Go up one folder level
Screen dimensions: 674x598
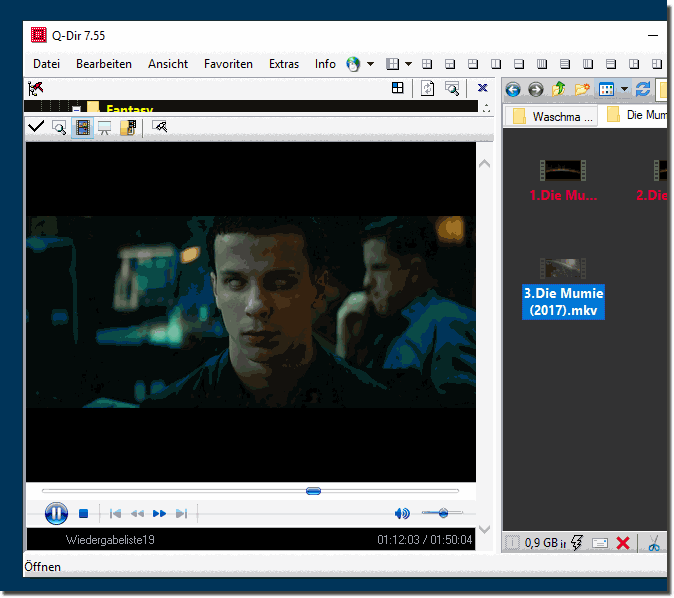558,89
